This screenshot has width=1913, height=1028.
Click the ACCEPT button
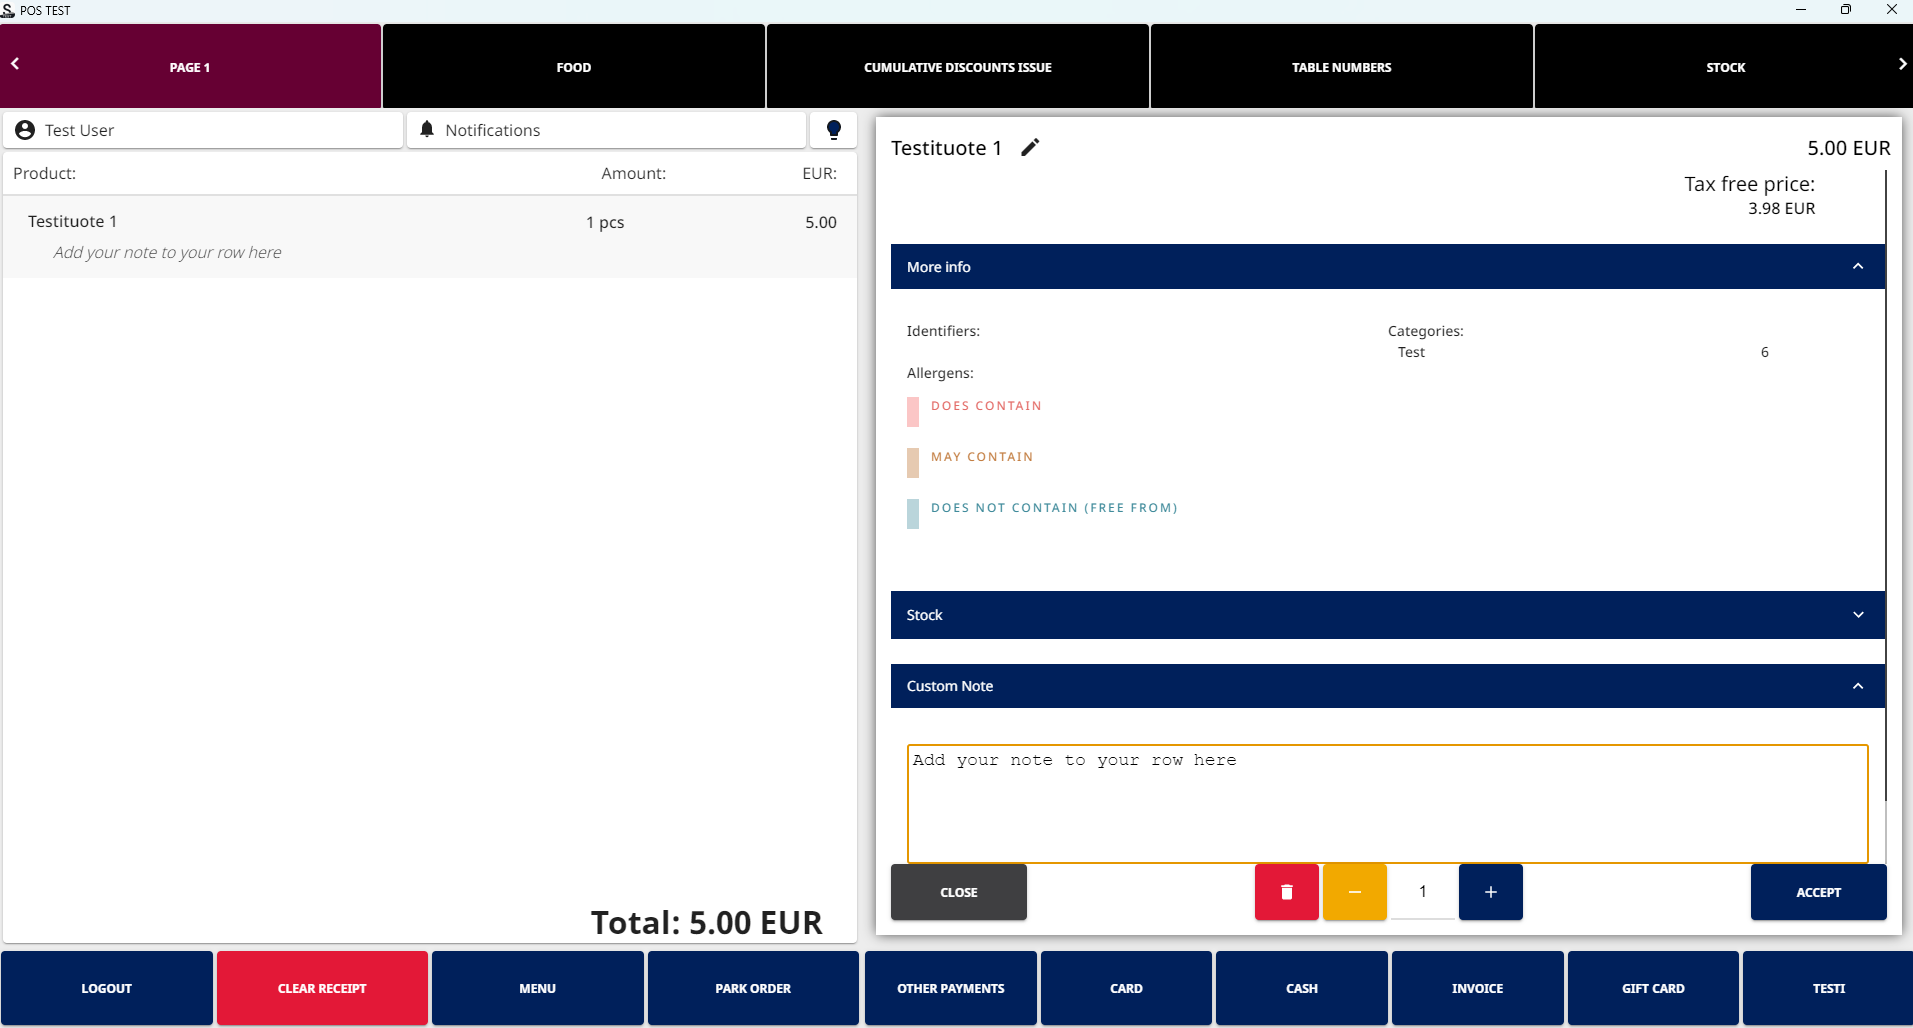(x=1817, y=892)
